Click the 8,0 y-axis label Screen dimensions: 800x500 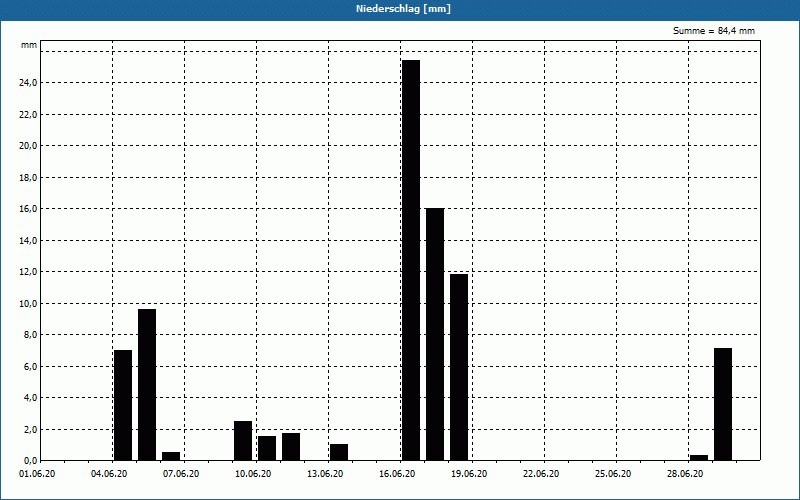click(x=30, y=335)
